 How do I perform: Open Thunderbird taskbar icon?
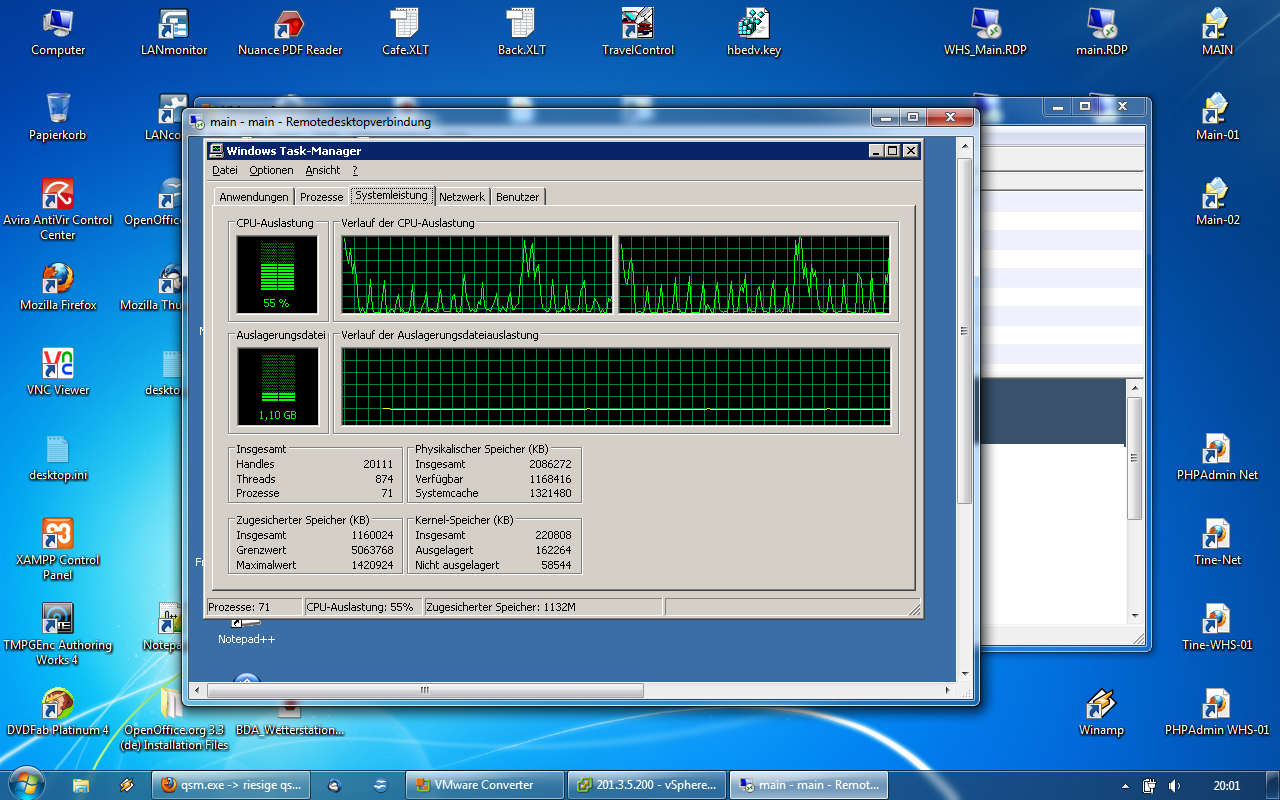click(x=334, y=785)
